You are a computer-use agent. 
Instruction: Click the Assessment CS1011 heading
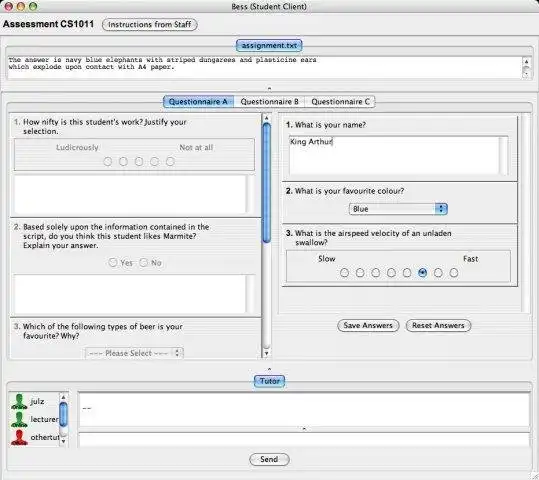tap(48, 24)
